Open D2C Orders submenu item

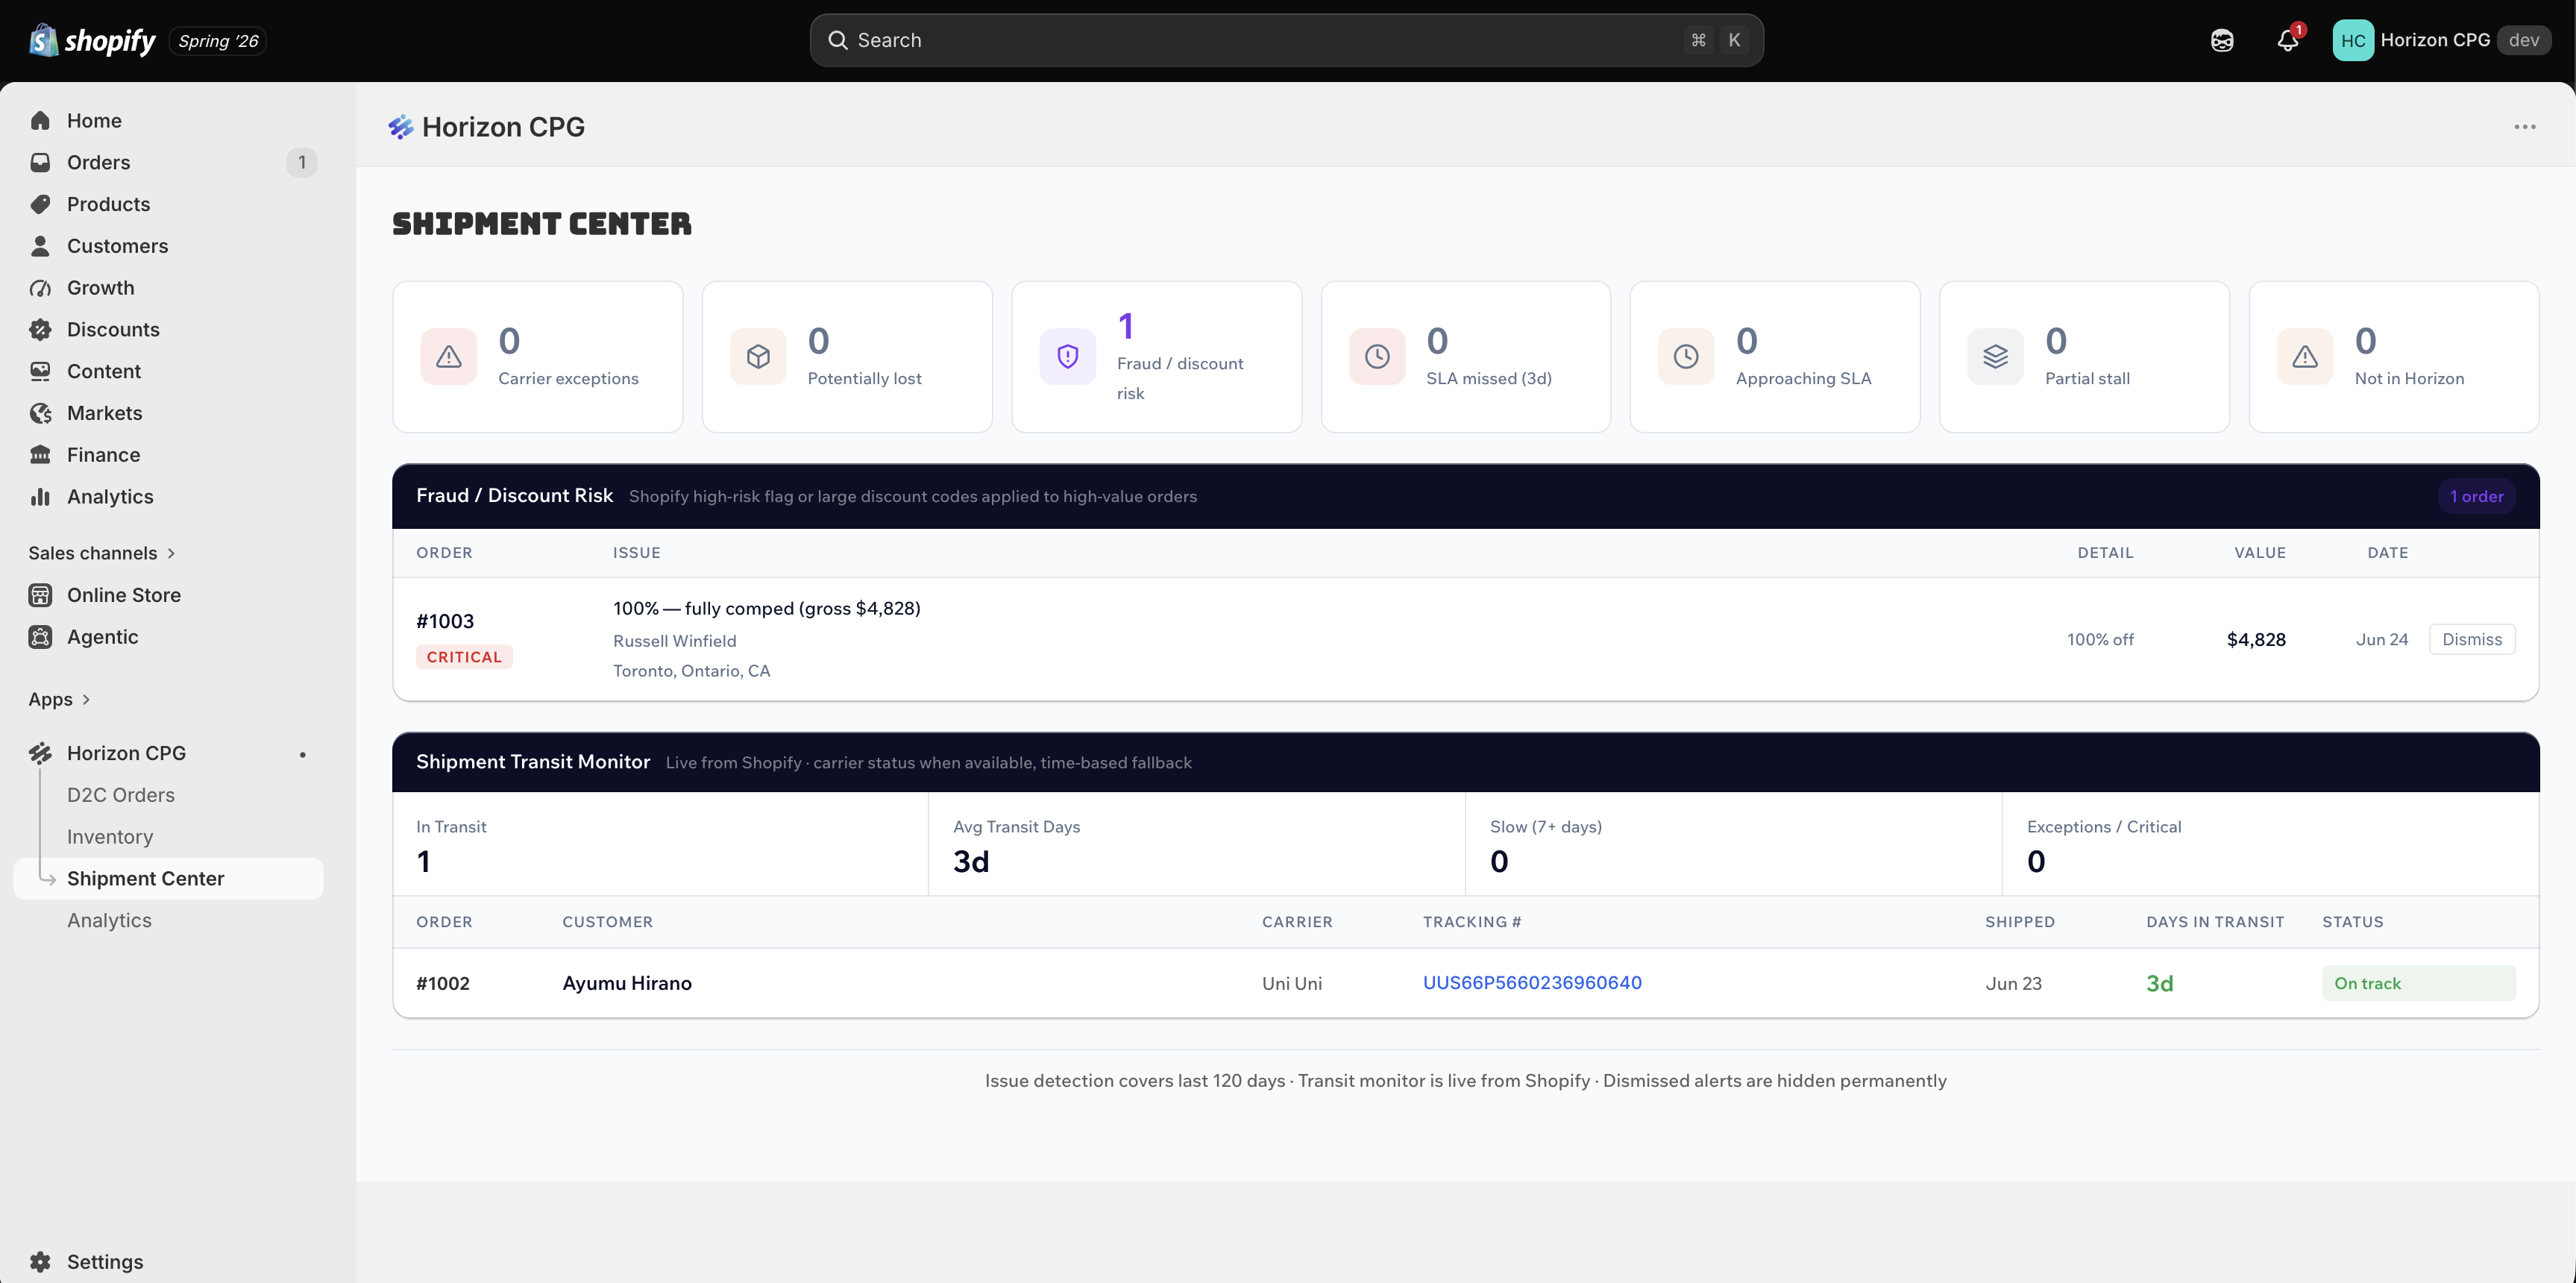point(121,795)
